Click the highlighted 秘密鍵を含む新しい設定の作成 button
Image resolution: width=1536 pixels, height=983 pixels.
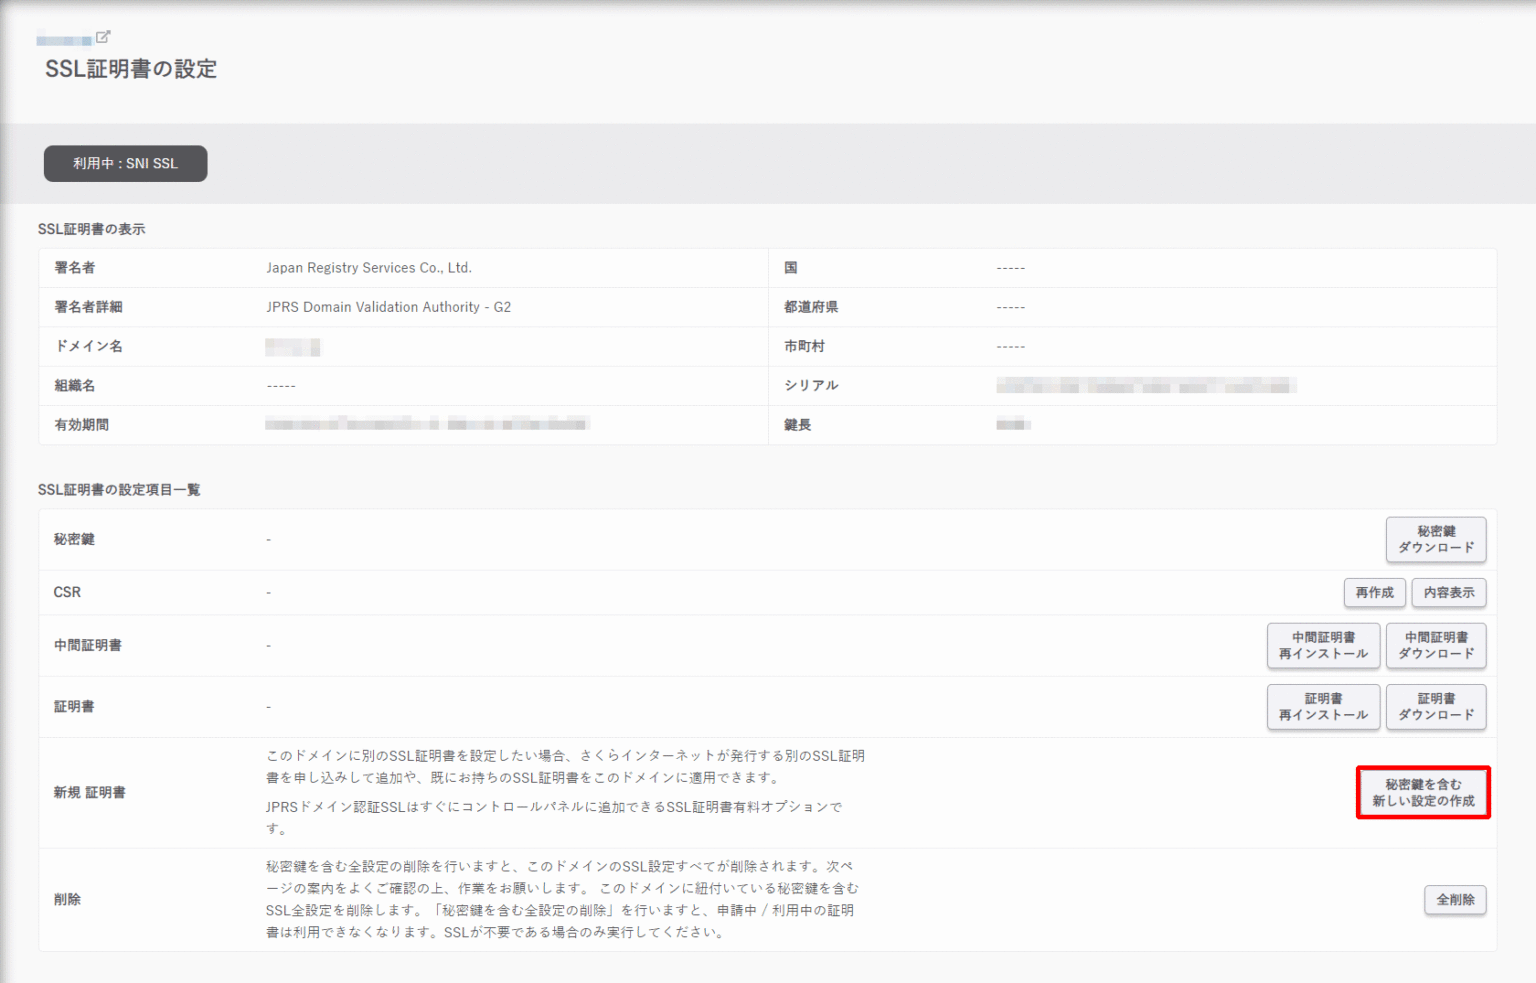coord(1422,792)
